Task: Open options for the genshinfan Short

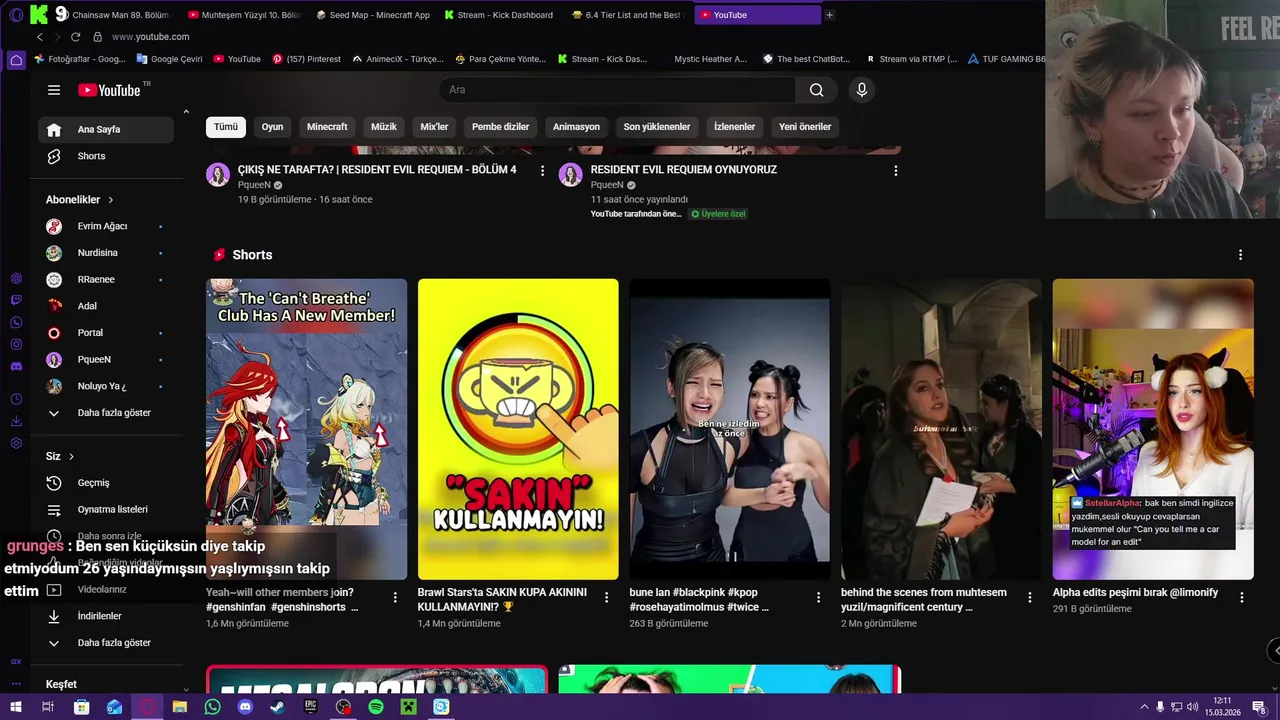Action: coord(395,597)
